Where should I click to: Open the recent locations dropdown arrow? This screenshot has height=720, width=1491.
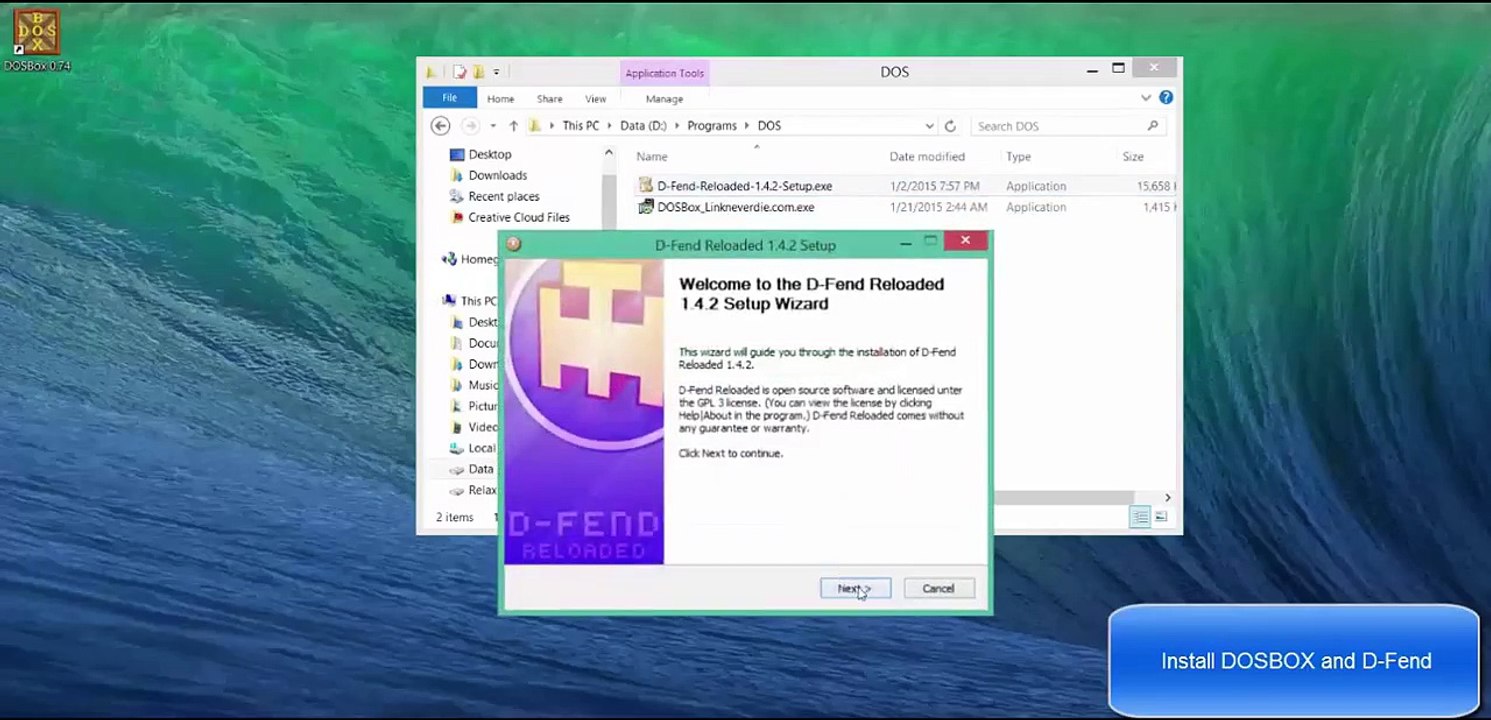[x=493, y=126]
